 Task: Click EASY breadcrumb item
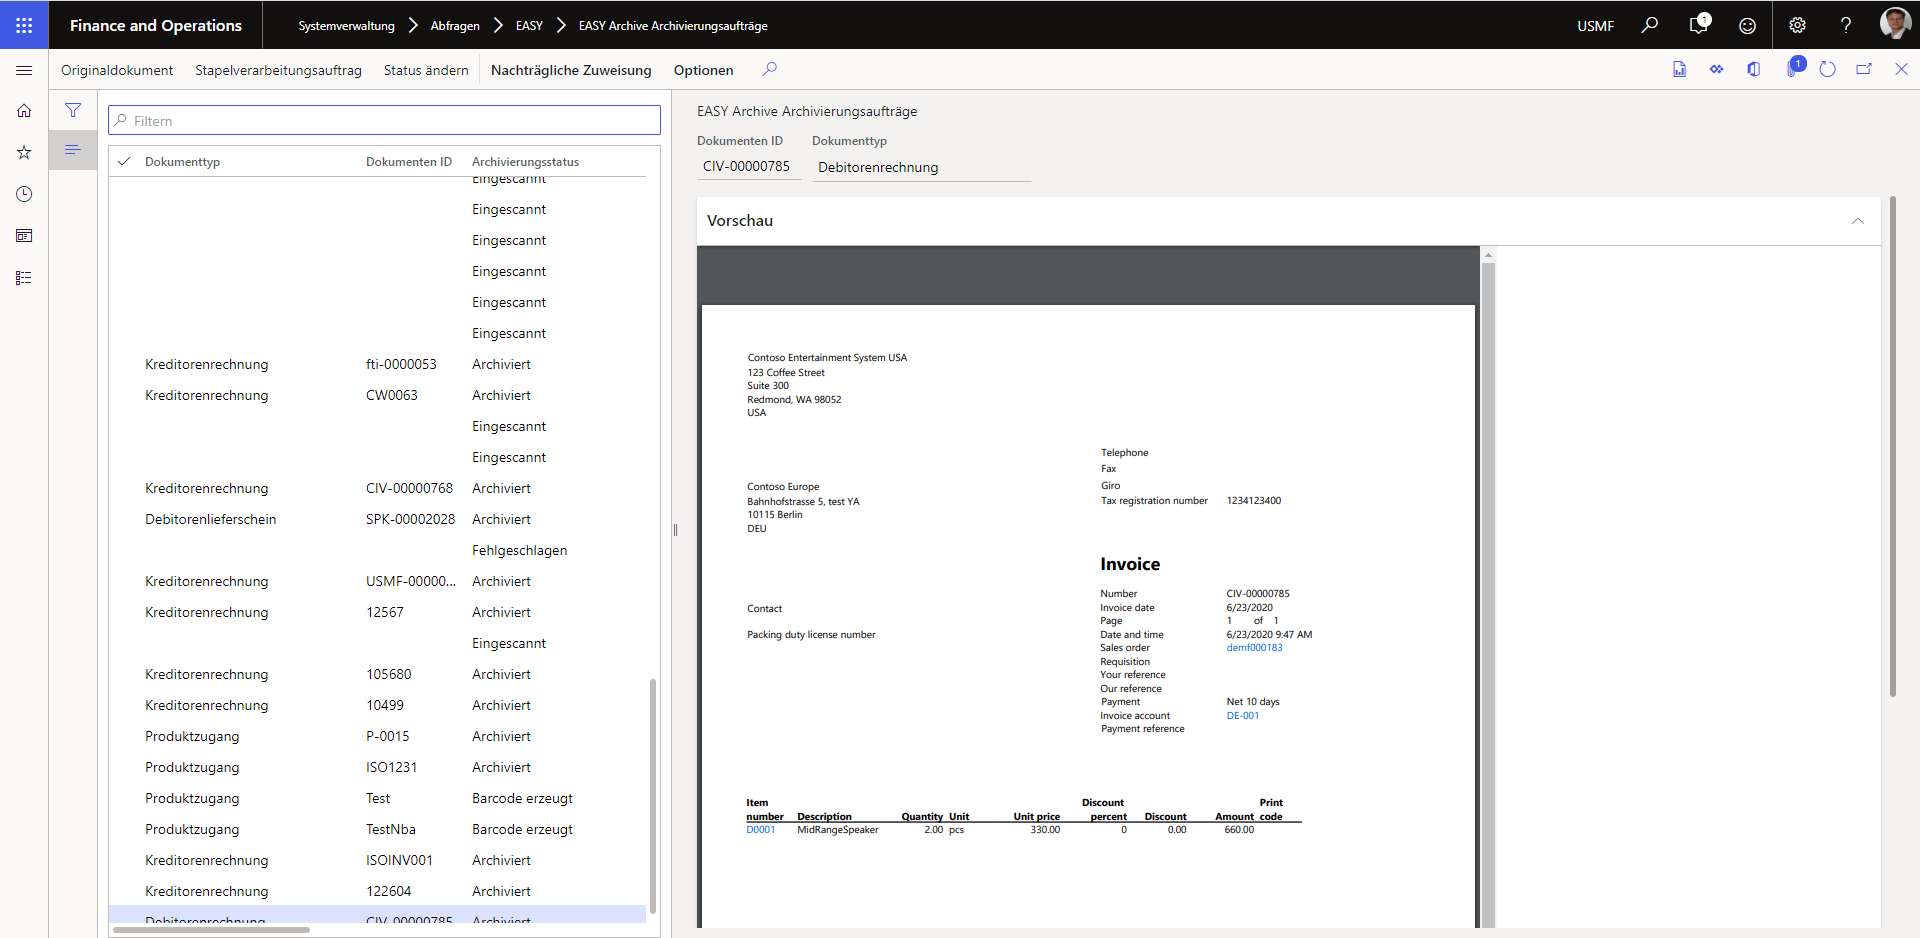pos(529,26)
